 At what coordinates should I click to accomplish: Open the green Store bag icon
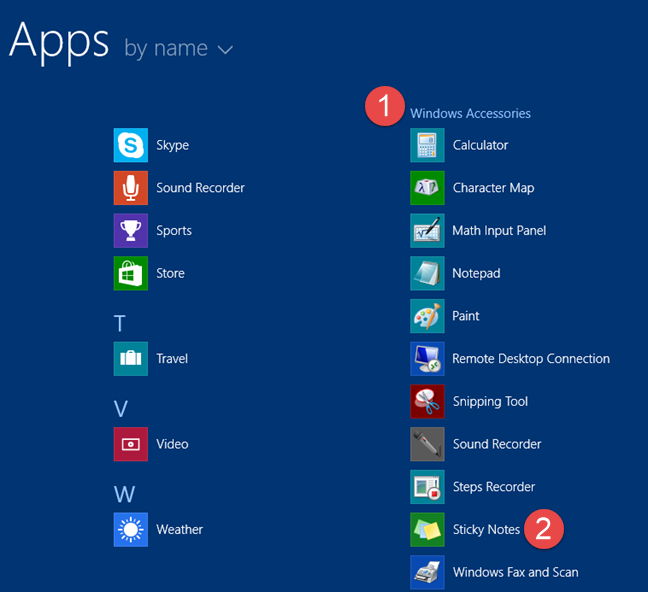point(131,273)
